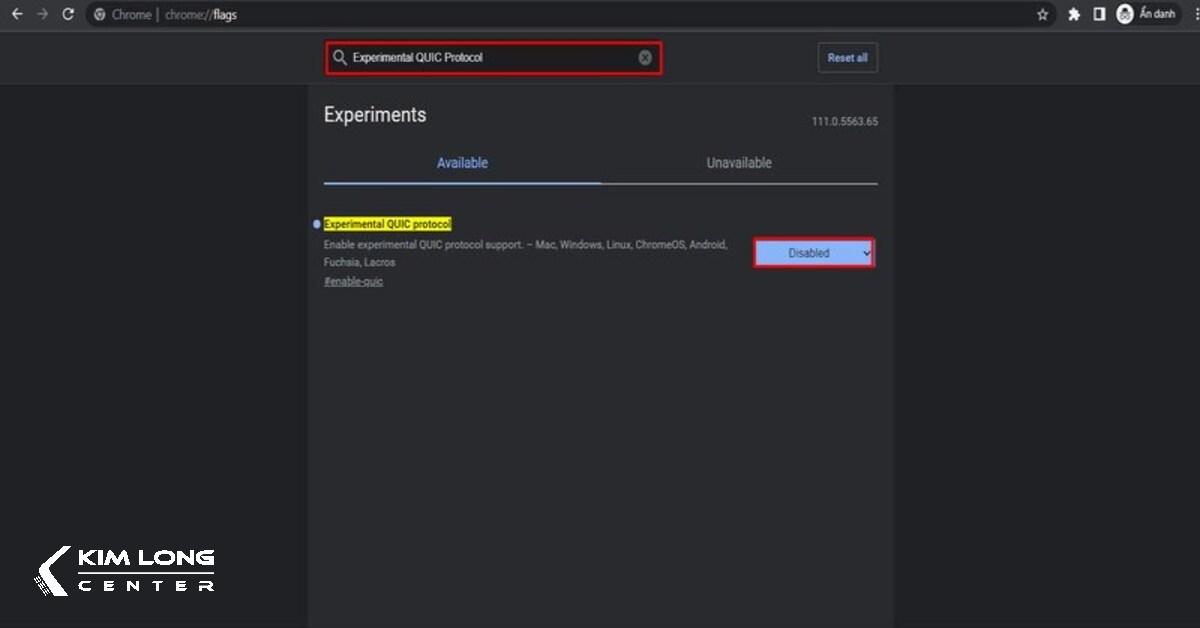Click the magnifier icon in flags search

pos(340,58)
